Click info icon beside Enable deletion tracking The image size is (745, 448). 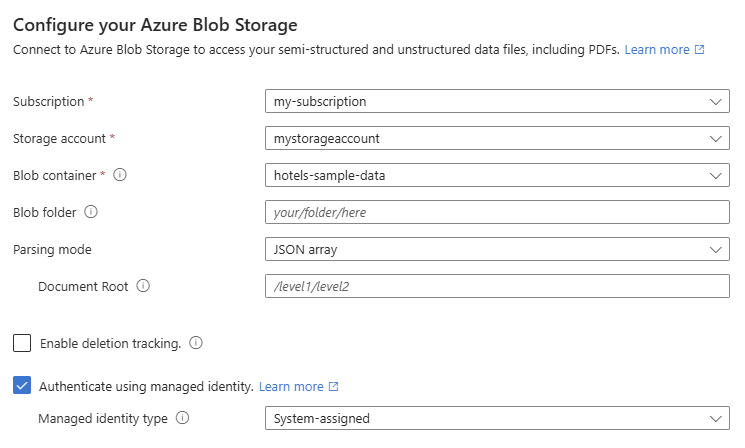(196, 343)
